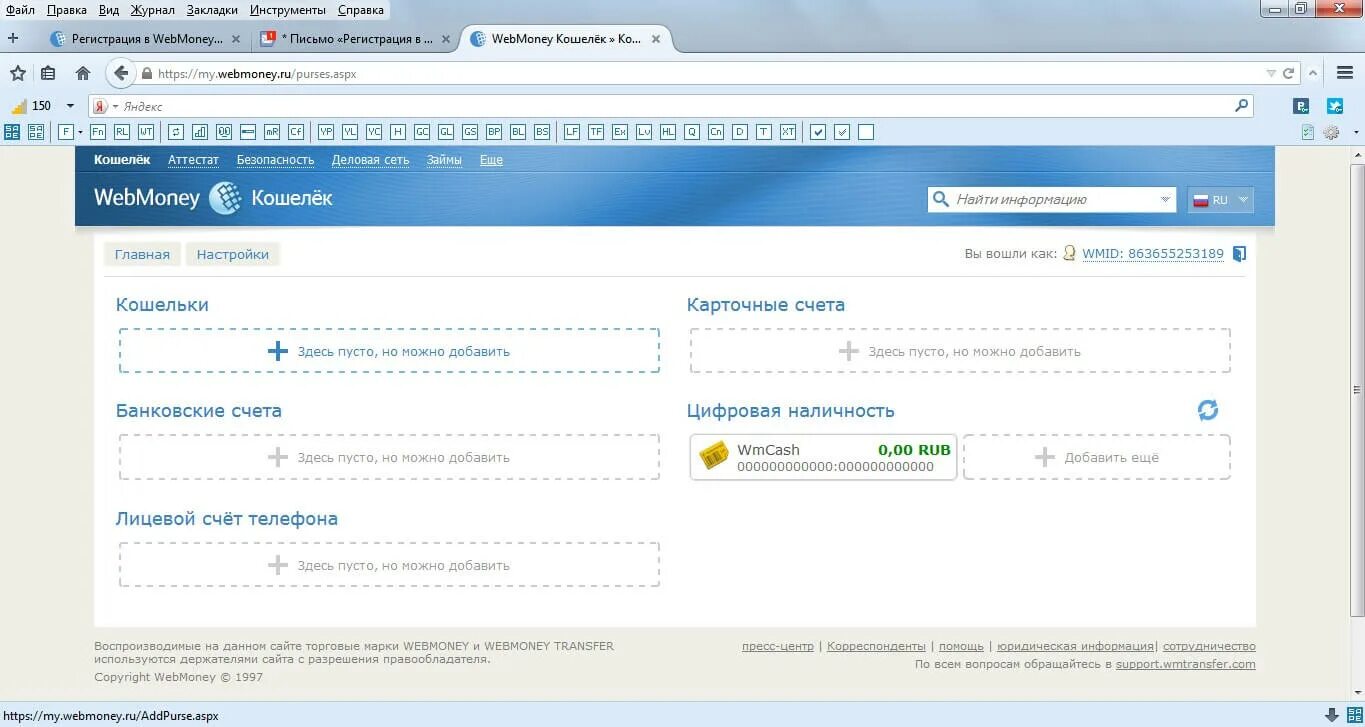The width and height of the screenshot is (1365, 727).
Task: Reload the current page
Action: (1289, 73)
